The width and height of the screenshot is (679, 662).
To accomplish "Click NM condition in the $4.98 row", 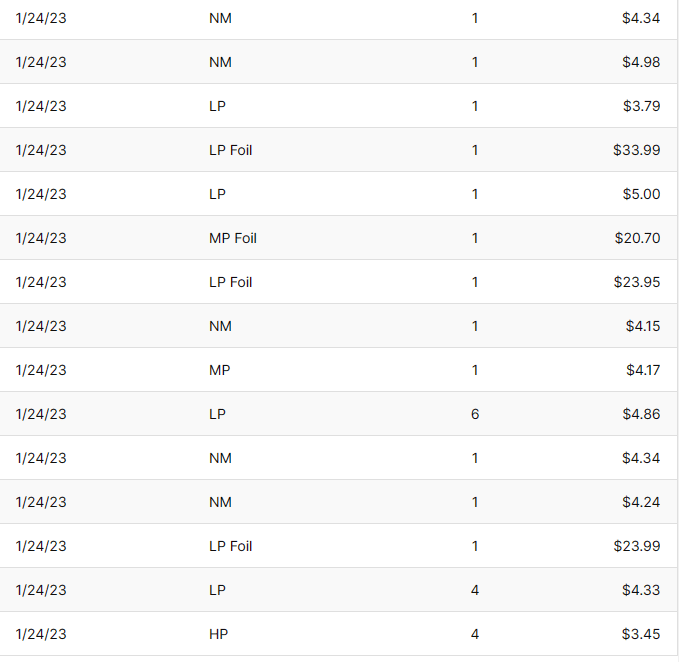I will click(220, 62).
